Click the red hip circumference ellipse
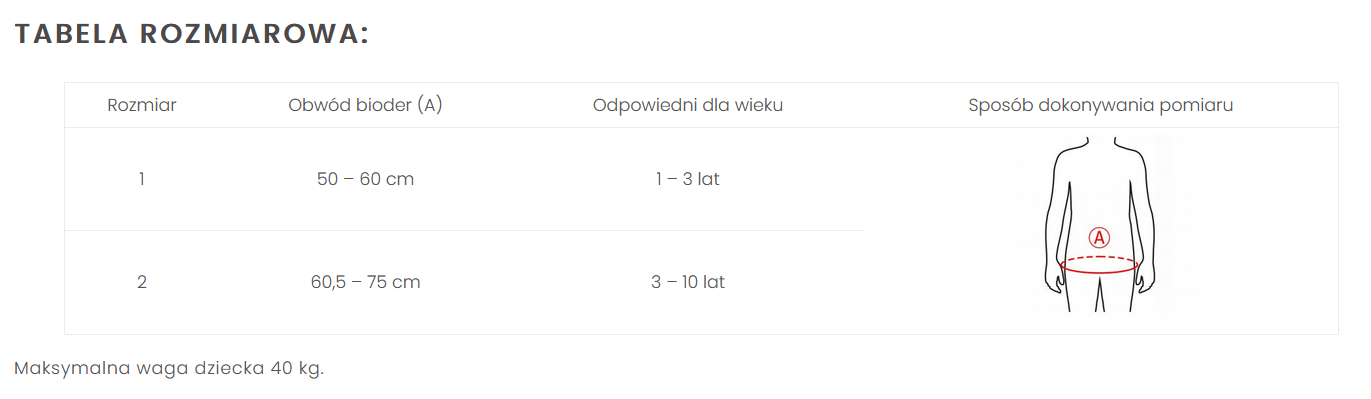 (1099, 265)
